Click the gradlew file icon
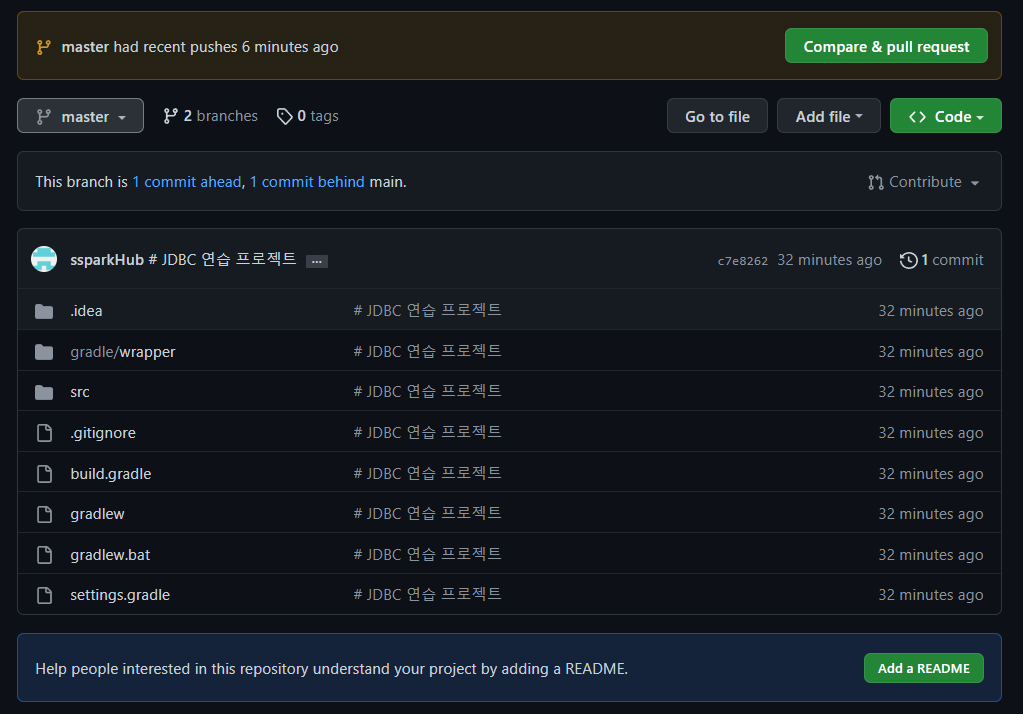This screenshot has height=714, width=1023. point(44,514)
